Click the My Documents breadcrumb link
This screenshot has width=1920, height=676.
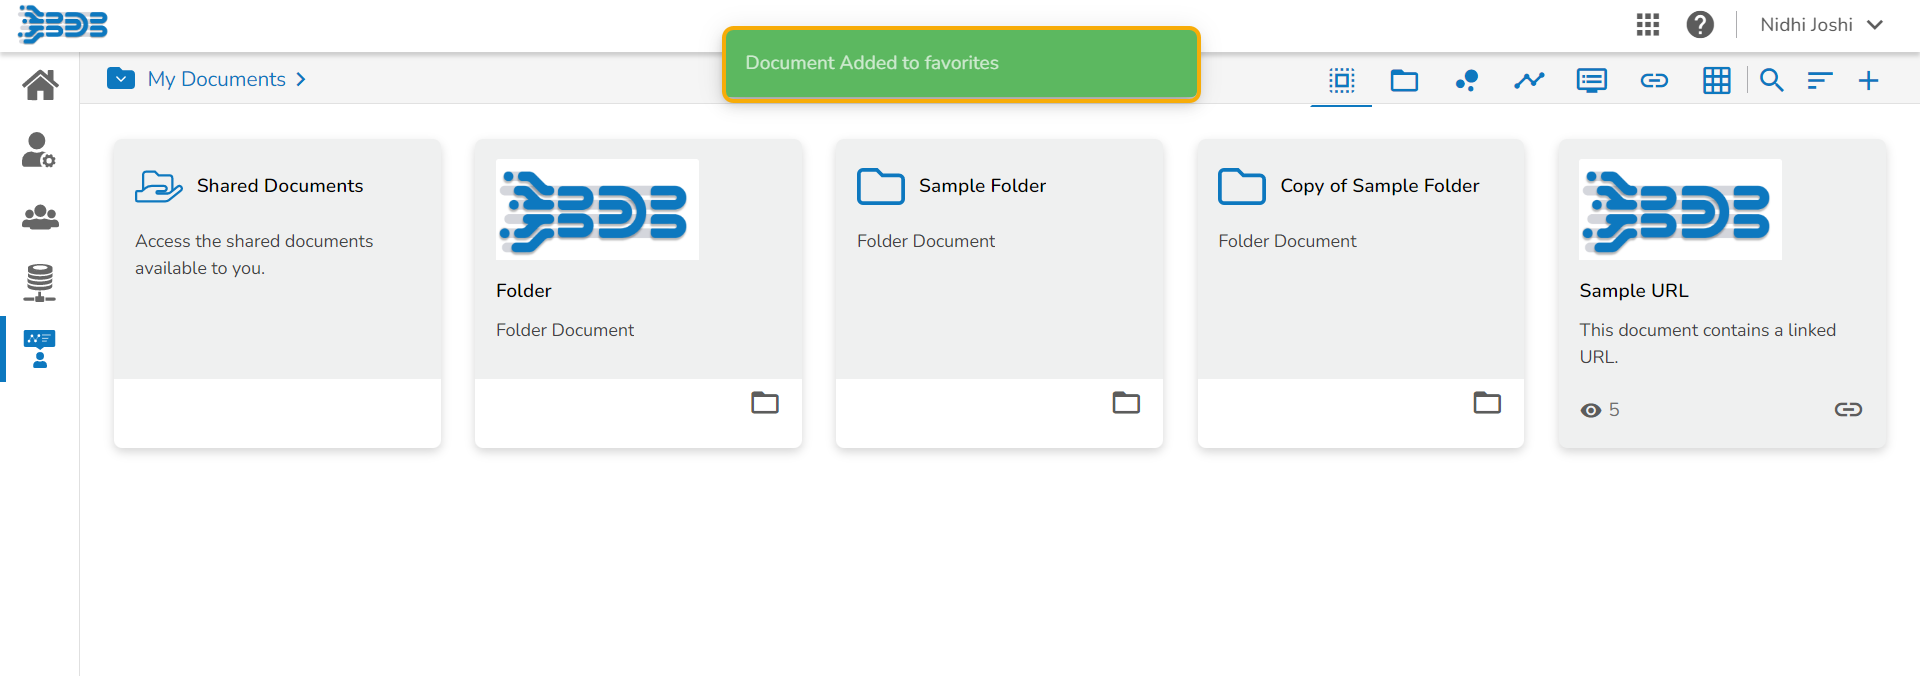(x=216, y=79)
